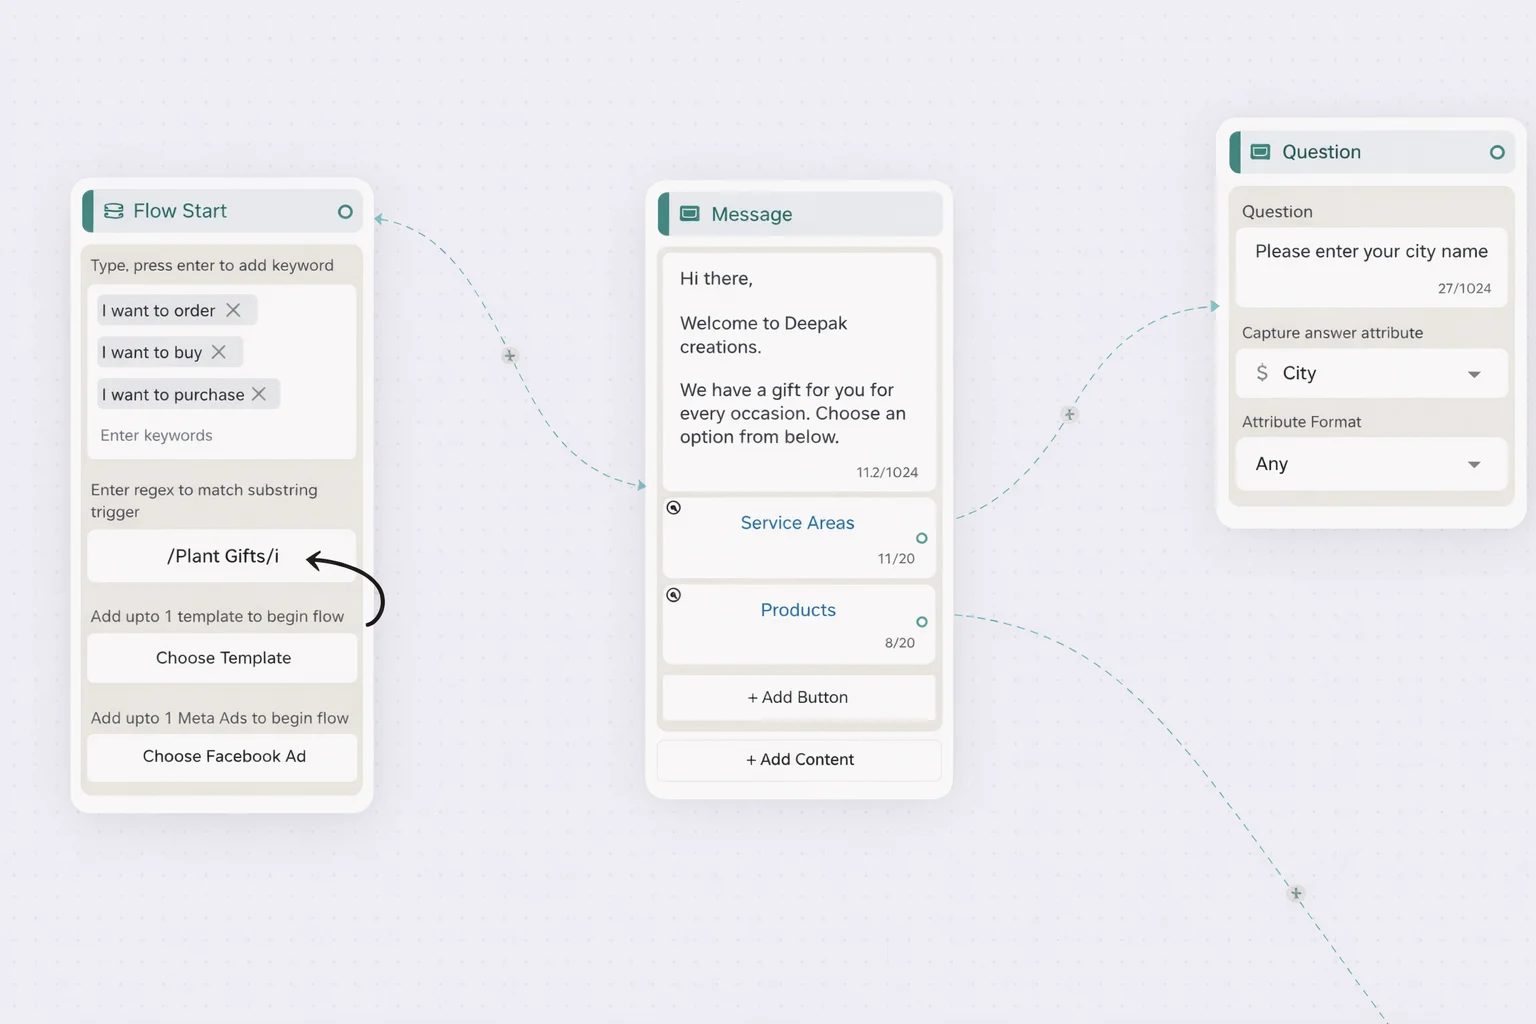Click the Products button output port
1536x1024 pixels.
pos(922,622)
